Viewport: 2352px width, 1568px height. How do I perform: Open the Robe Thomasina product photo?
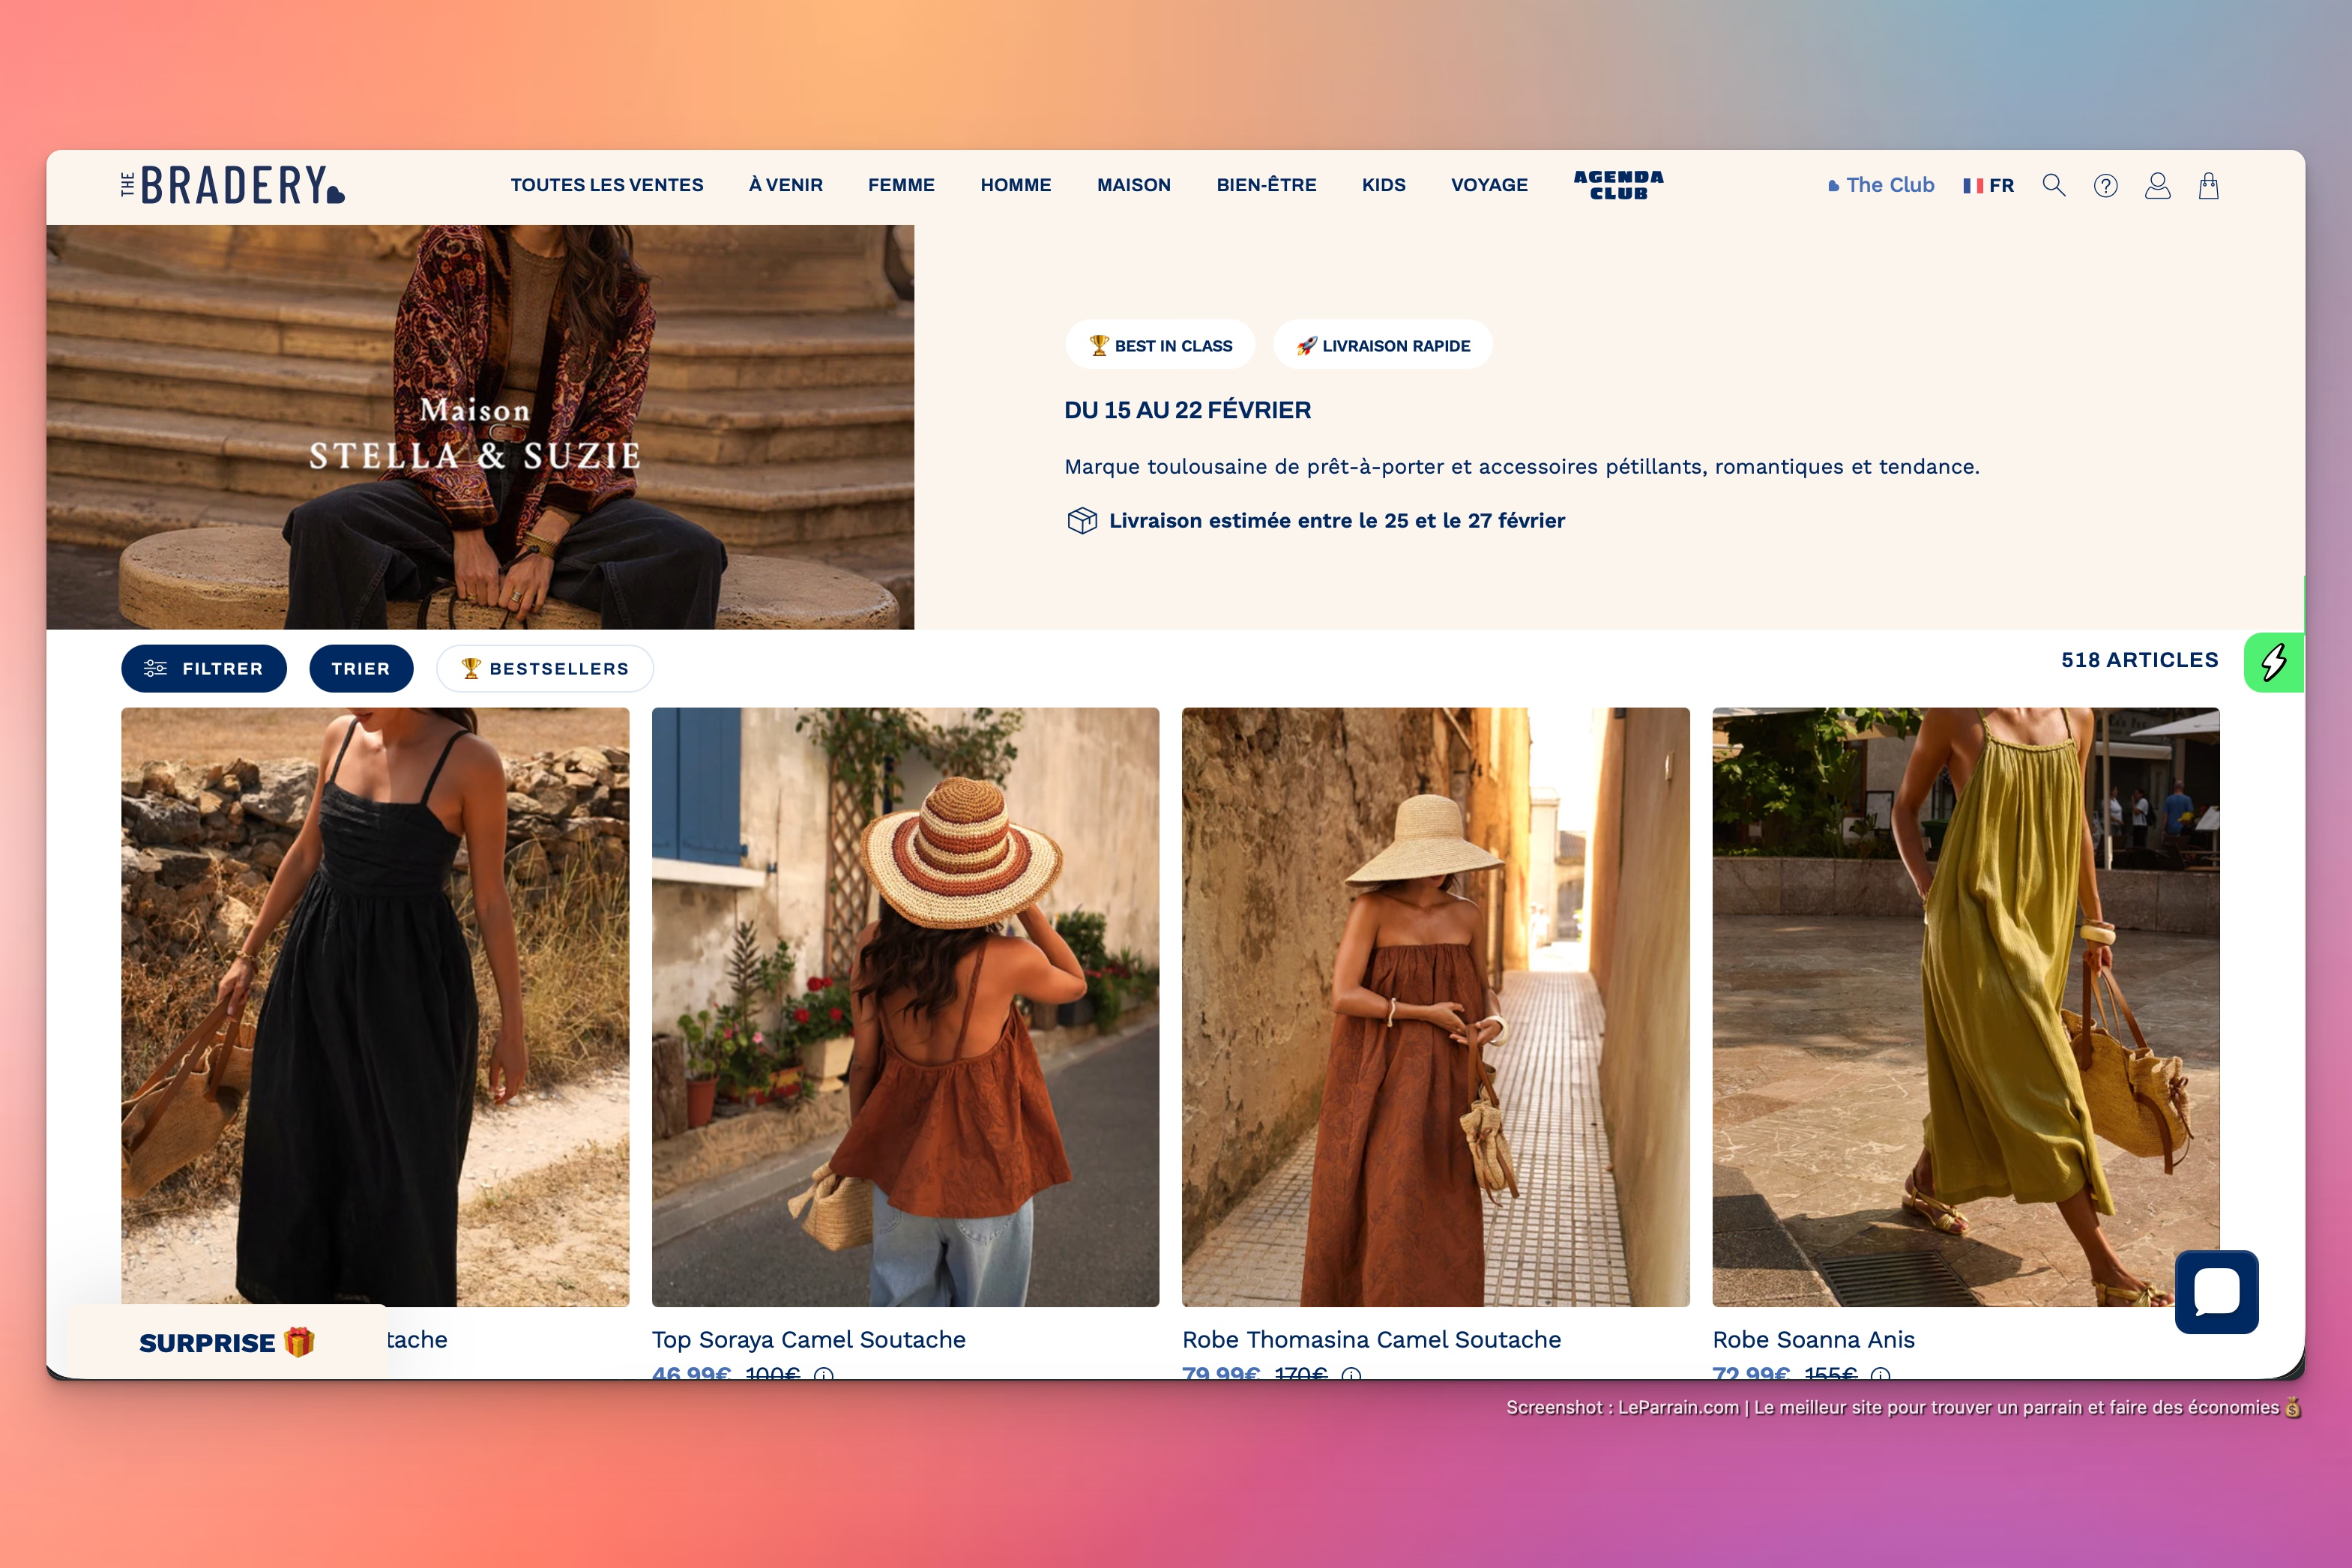1436,1007
